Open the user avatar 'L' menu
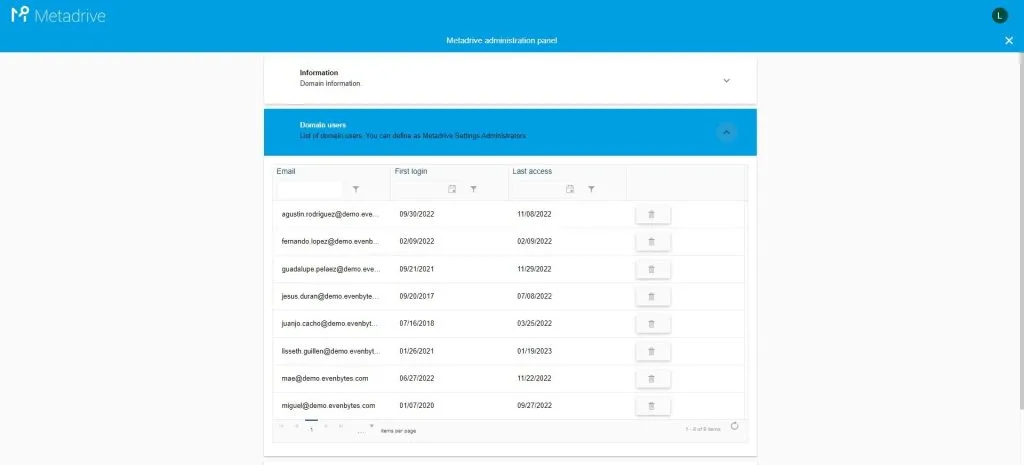This screenshot has height=465, width=1024. (x=999, y=15)
